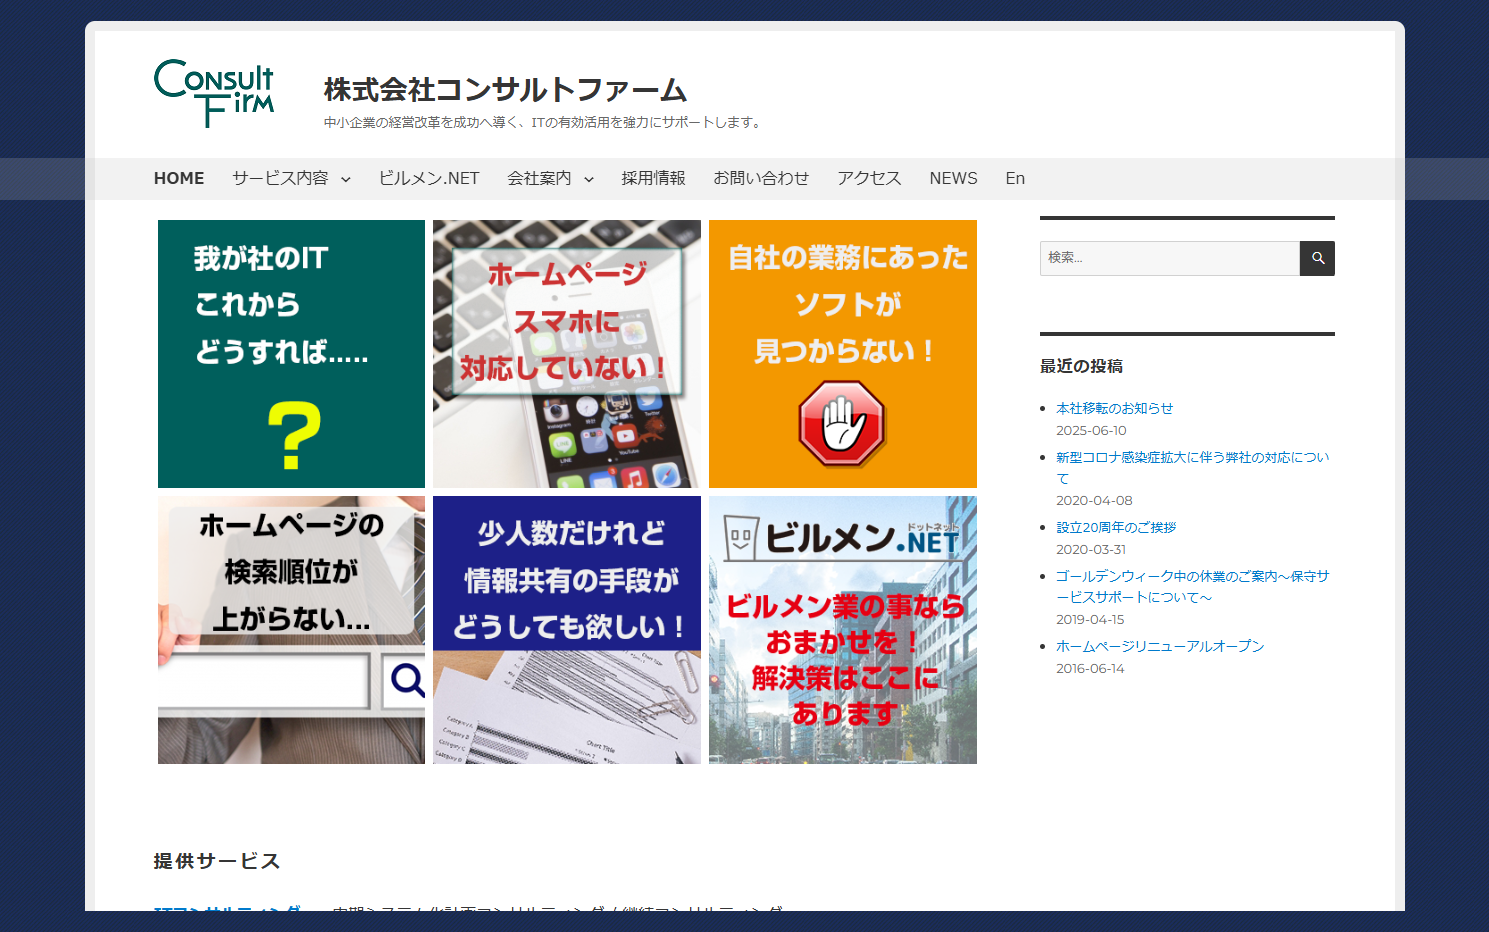Click the ビルメン.NET banner image
1489x932 pixels.
coord(842,630)
